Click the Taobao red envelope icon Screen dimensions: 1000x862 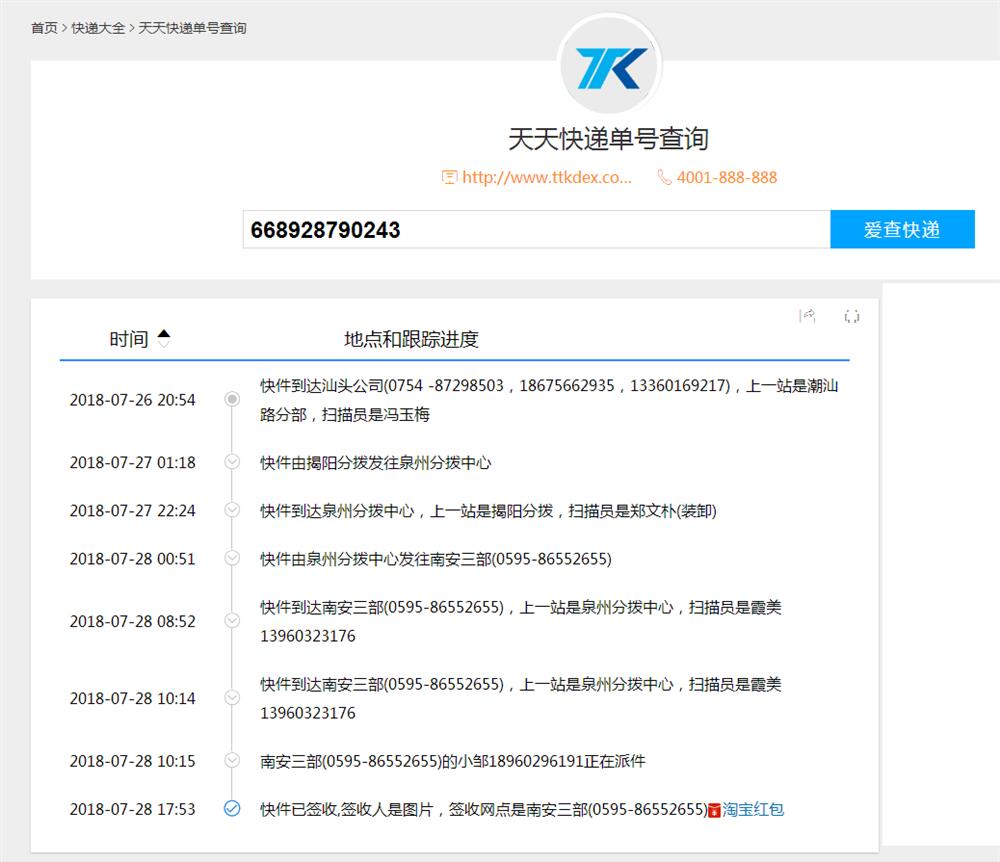(714, 810)
